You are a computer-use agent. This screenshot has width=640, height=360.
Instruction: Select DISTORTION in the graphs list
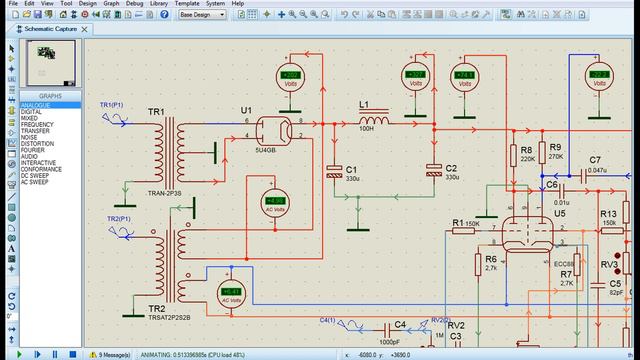[x=37, y=144]
